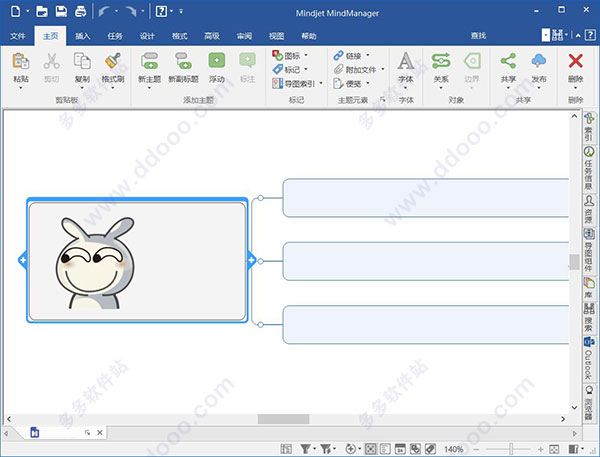This screenshot has width=600, height=457.
Task: Toggle outline view button in status bar
Action: point(385,449)
